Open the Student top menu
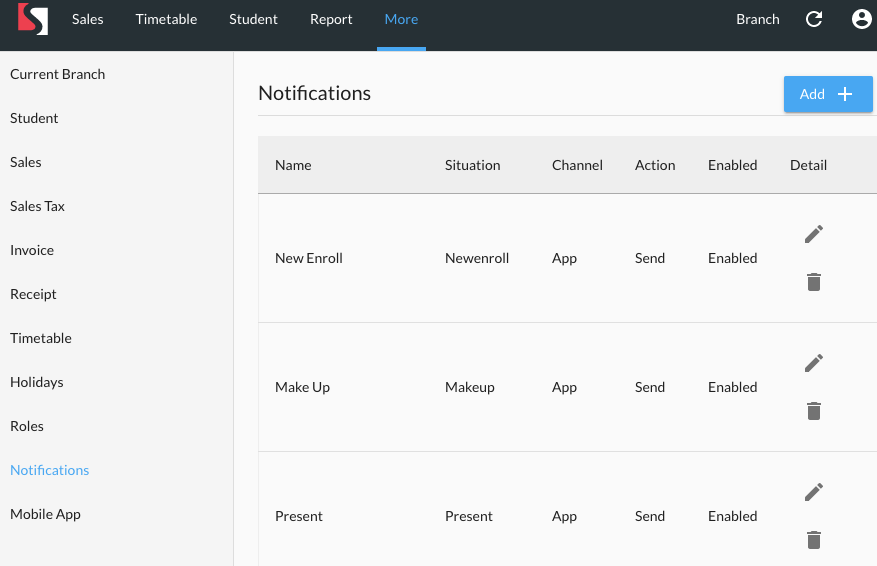Image resolution: width=877 pixels, height=566 pixels. [253, 19]
